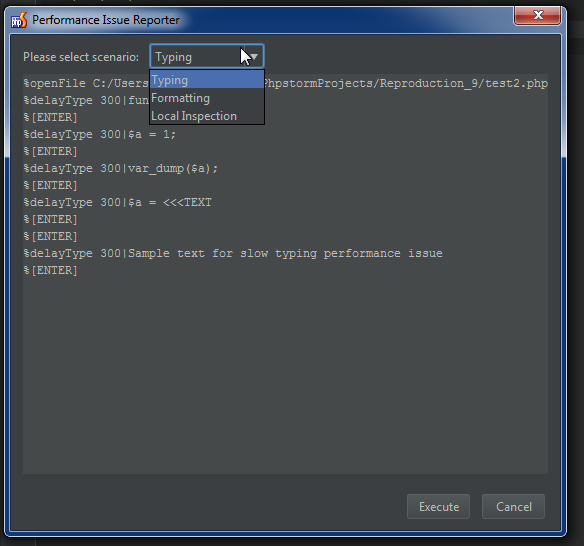Image resolution: width=584 pixels, height=546 pixels.
Task: Click the Performance Issue Reporter title text
Action: [106, 20]
